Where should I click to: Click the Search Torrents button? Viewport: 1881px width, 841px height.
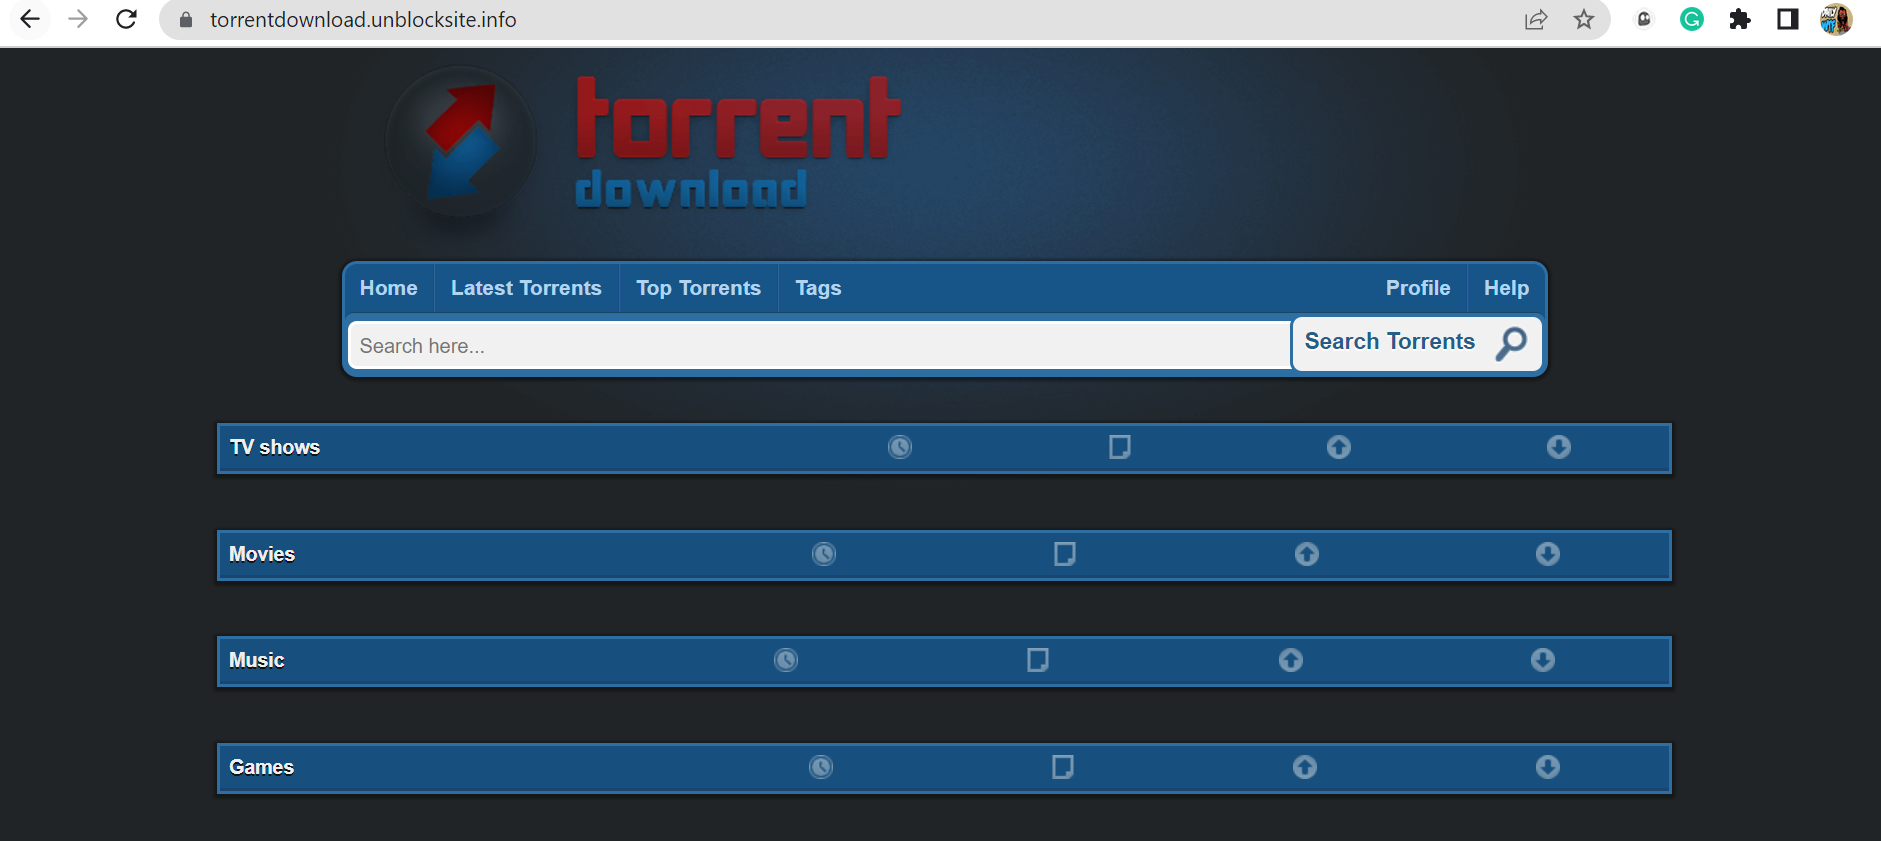pos(1417,344)
